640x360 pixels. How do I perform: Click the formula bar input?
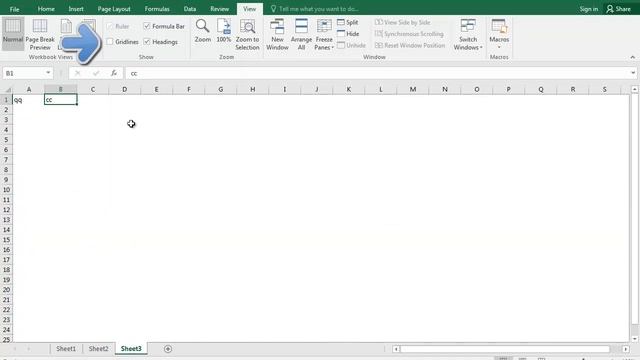(x=377, y=73)
